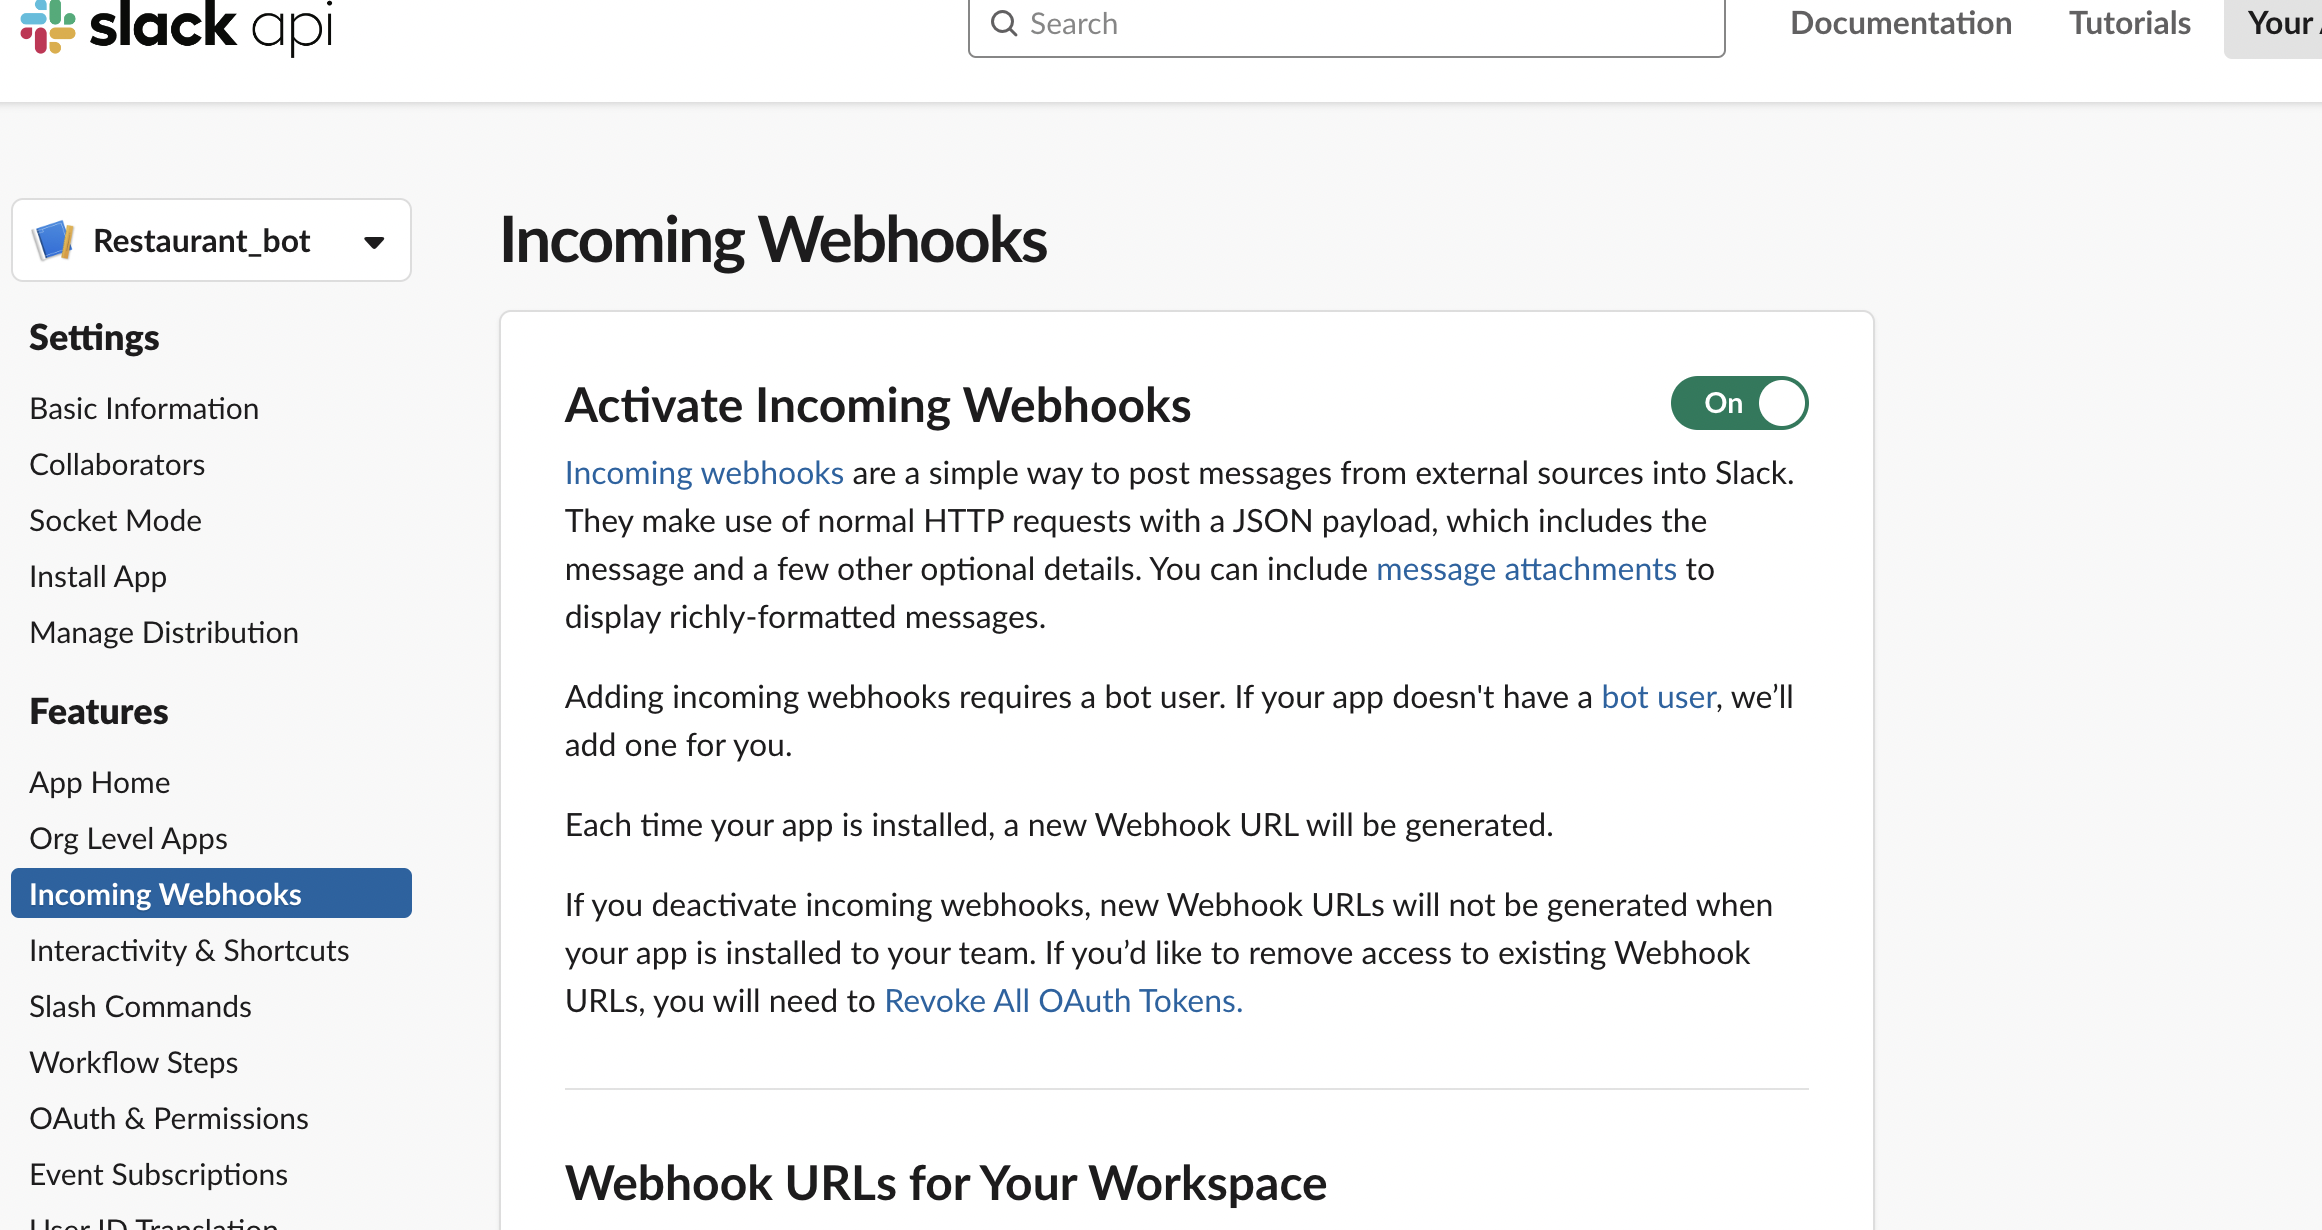
Task: Open OAuth & Permissions feature page
Action: click(x=169, y=1118)
